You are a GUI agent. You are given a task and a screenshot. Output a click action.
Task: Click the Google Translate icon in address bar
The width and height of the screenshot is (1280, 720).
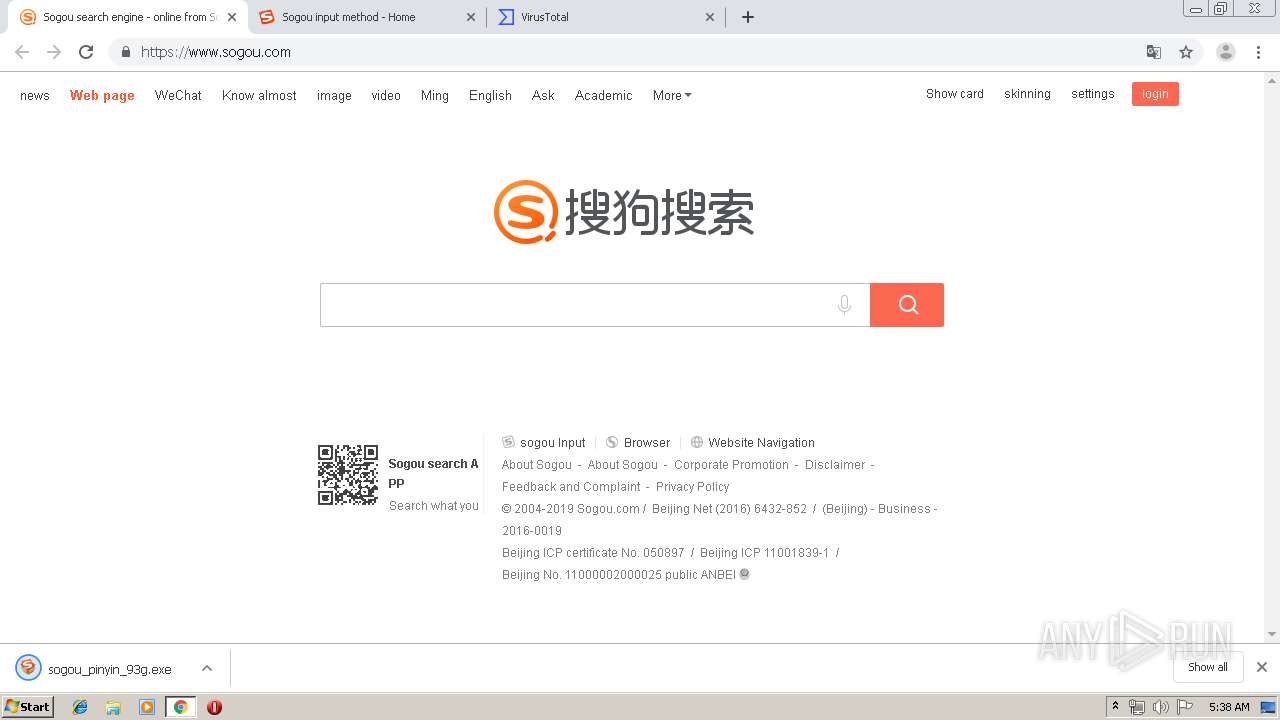[1153, 52]
